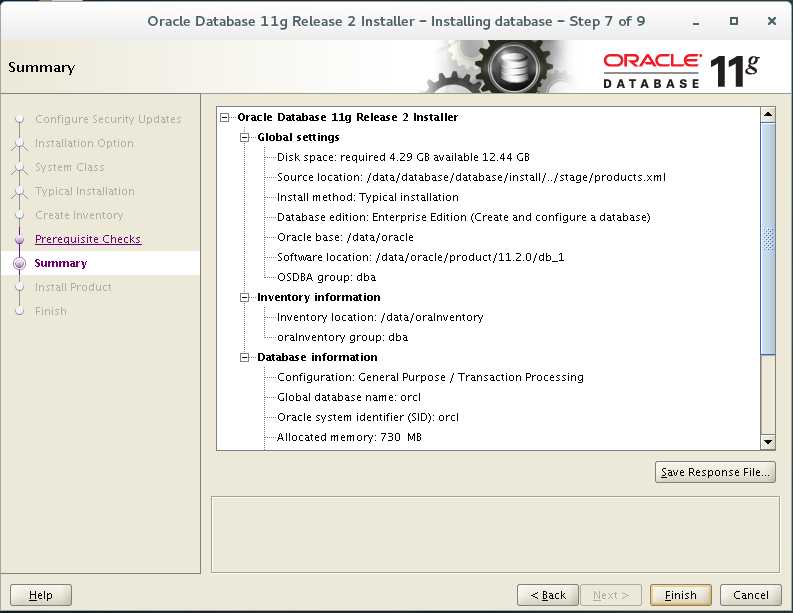The width and height of the screenshot is (793, 613).
Task: Click the scrollbar up arrow
Action: [768, 115]
